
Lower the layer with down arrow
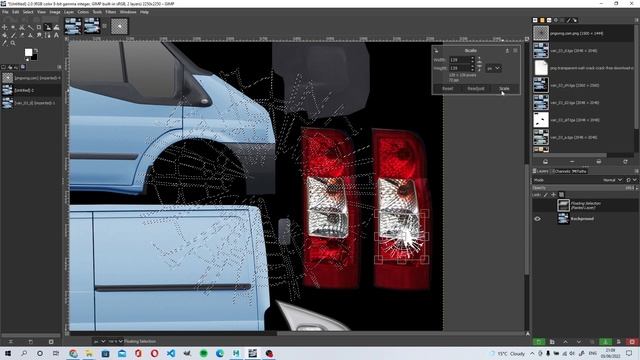(x=579, y=342)
